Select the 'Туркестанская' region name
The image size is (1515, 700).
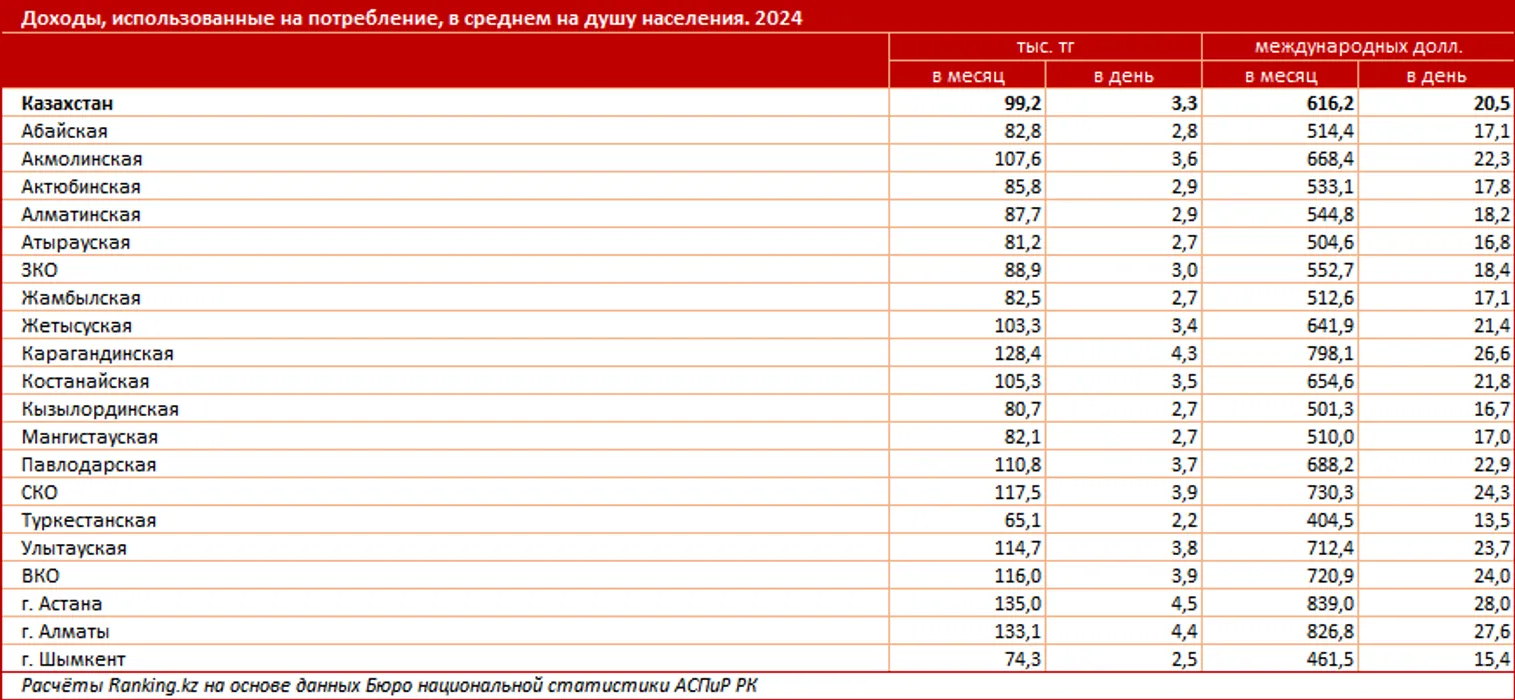click(89, 521)
